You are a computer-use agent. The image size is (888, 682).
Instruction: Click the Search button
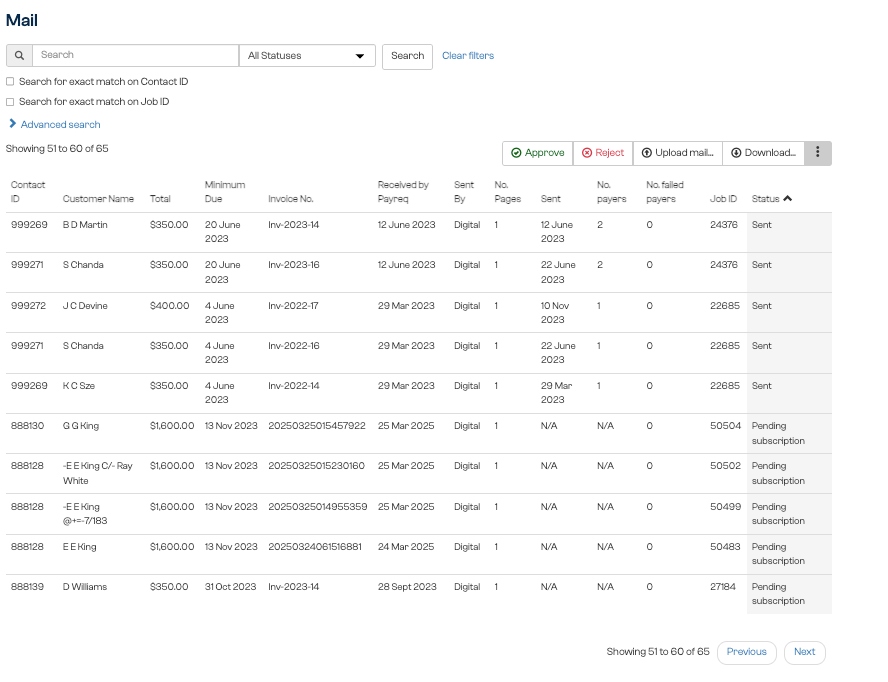coord(407,56)
